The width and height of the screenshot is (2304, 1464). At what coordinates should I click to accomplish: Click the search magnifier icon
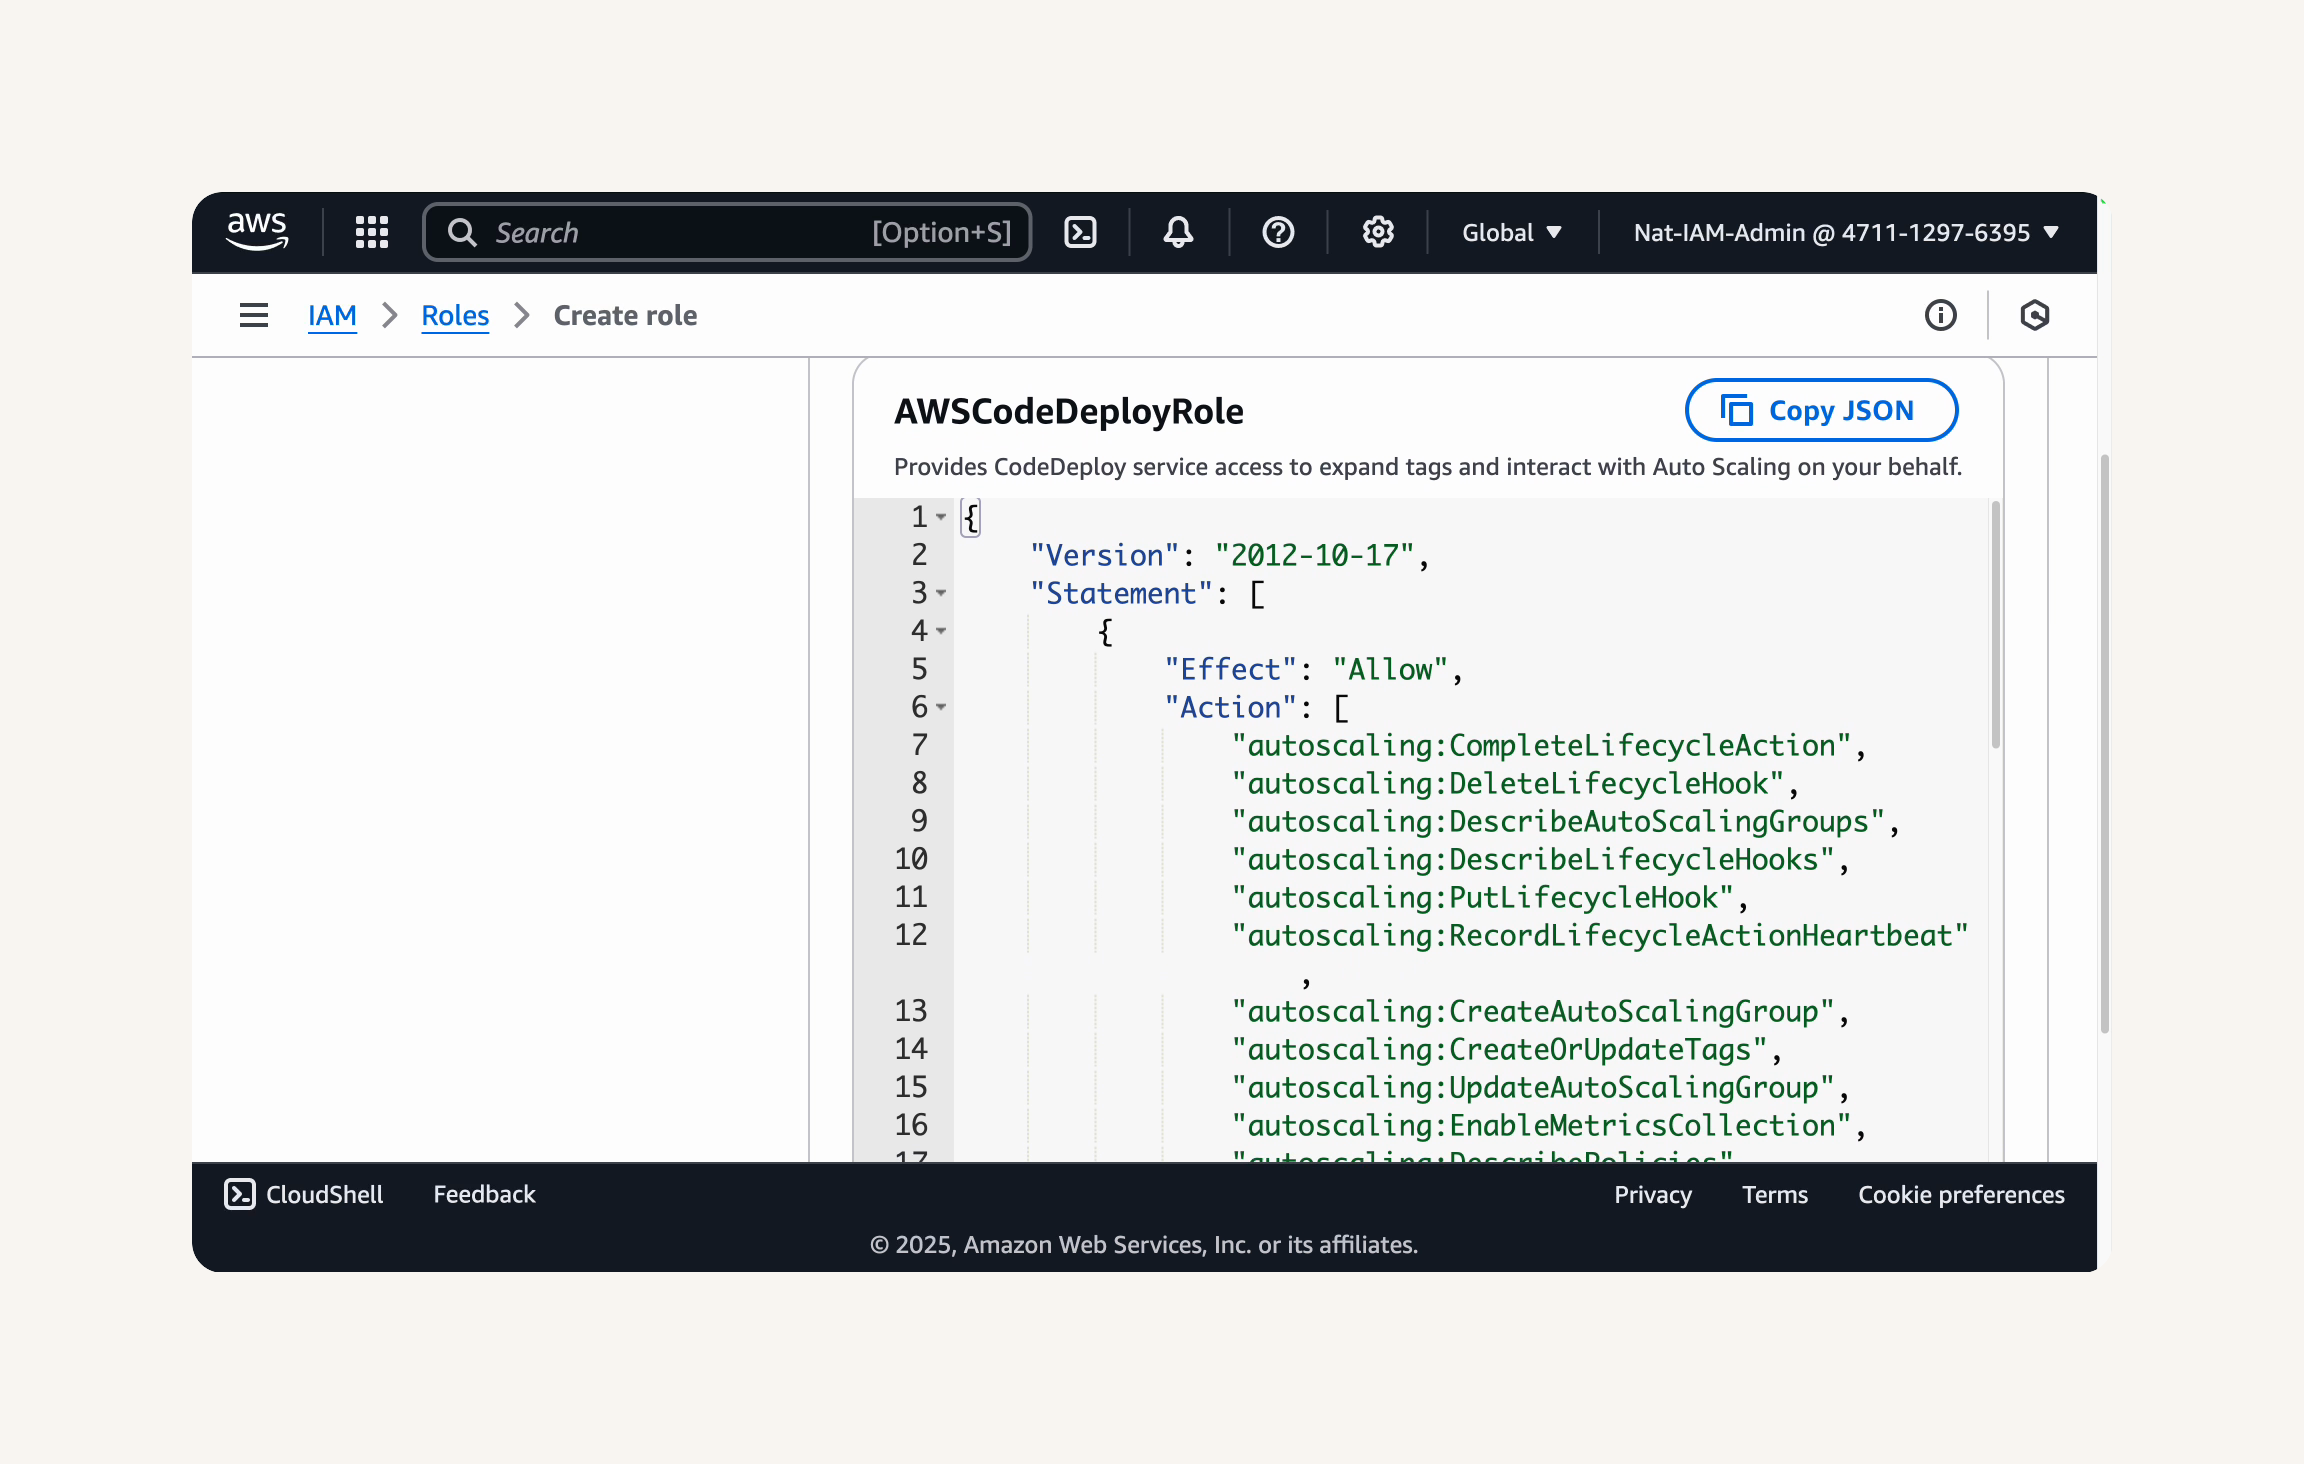tap(462, 232)
